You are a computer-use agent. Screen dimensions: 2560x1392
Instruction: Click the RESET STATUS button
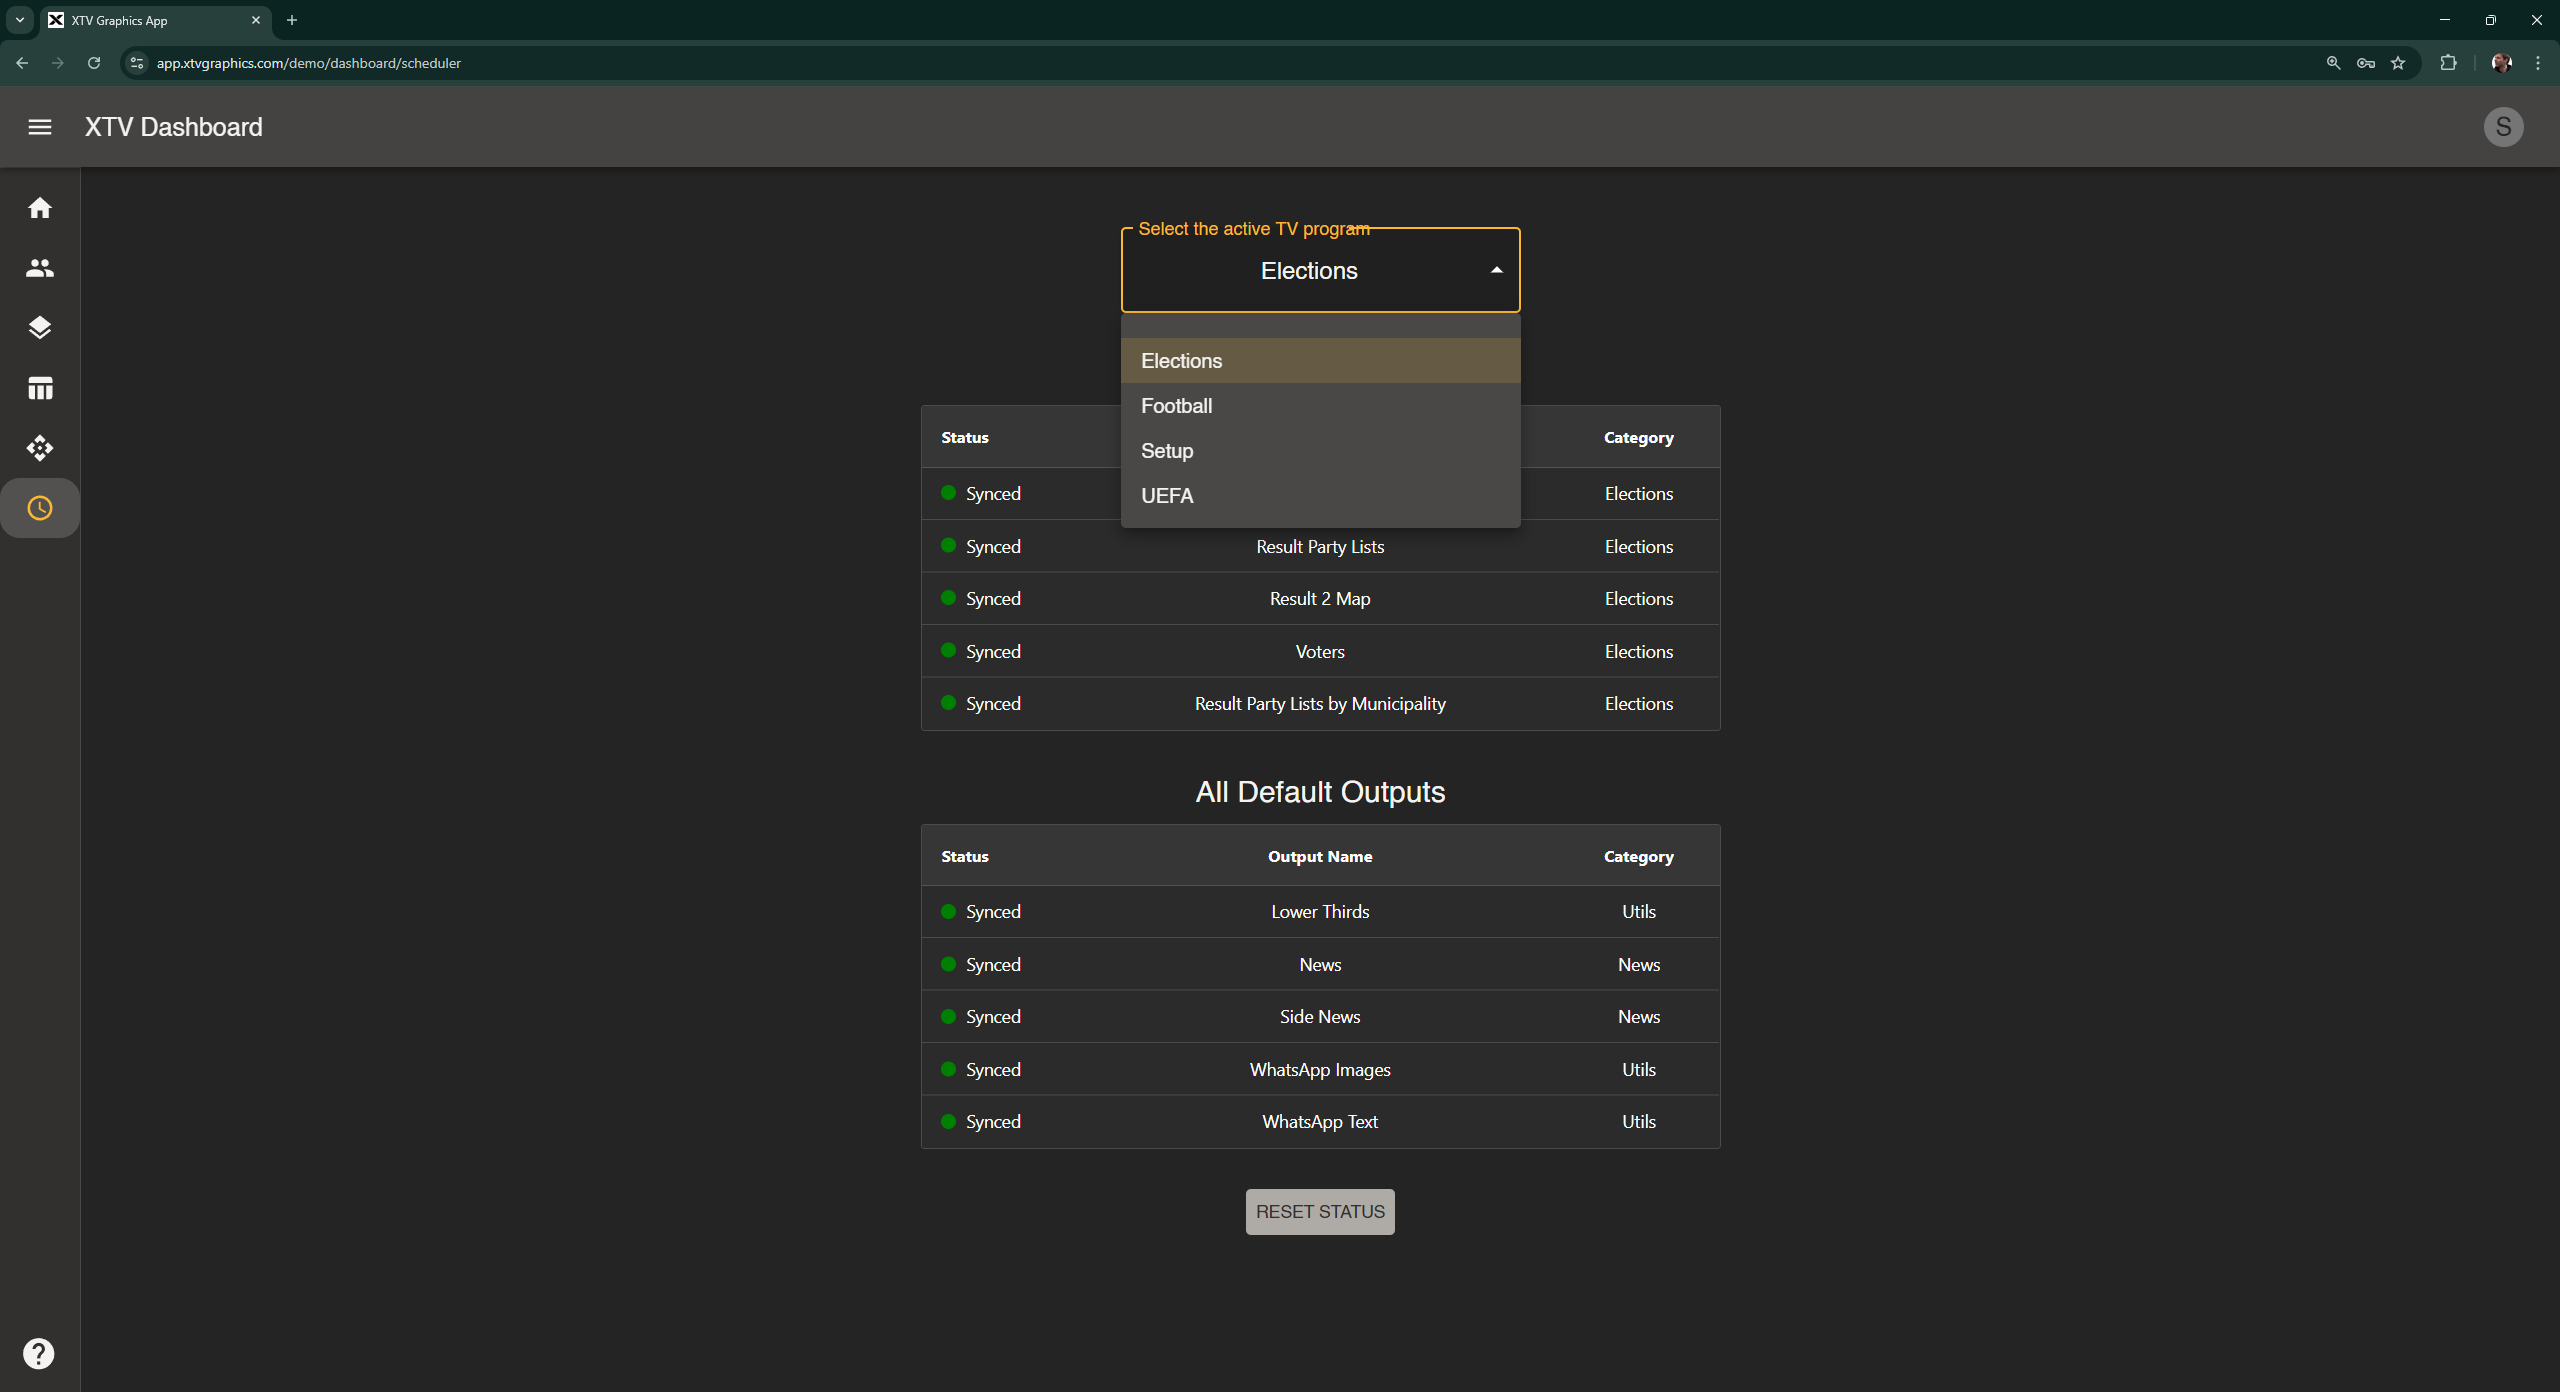pyautogui.click(x=1319, y=1211)
